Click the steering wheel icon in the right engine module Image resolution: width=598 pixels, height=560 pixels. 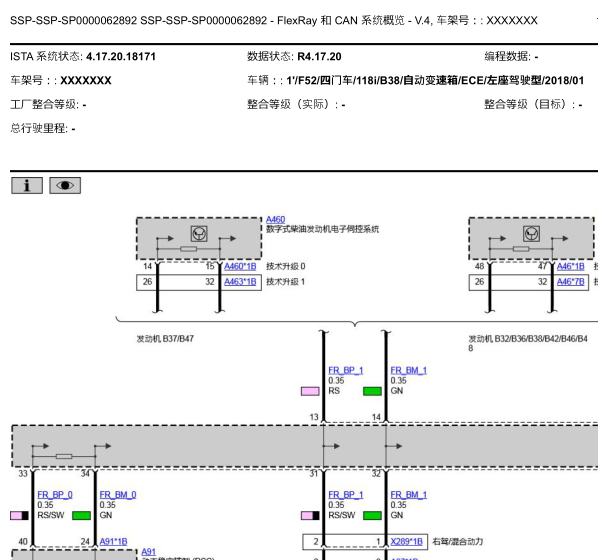pyautogui.click(x=532, y=233)
